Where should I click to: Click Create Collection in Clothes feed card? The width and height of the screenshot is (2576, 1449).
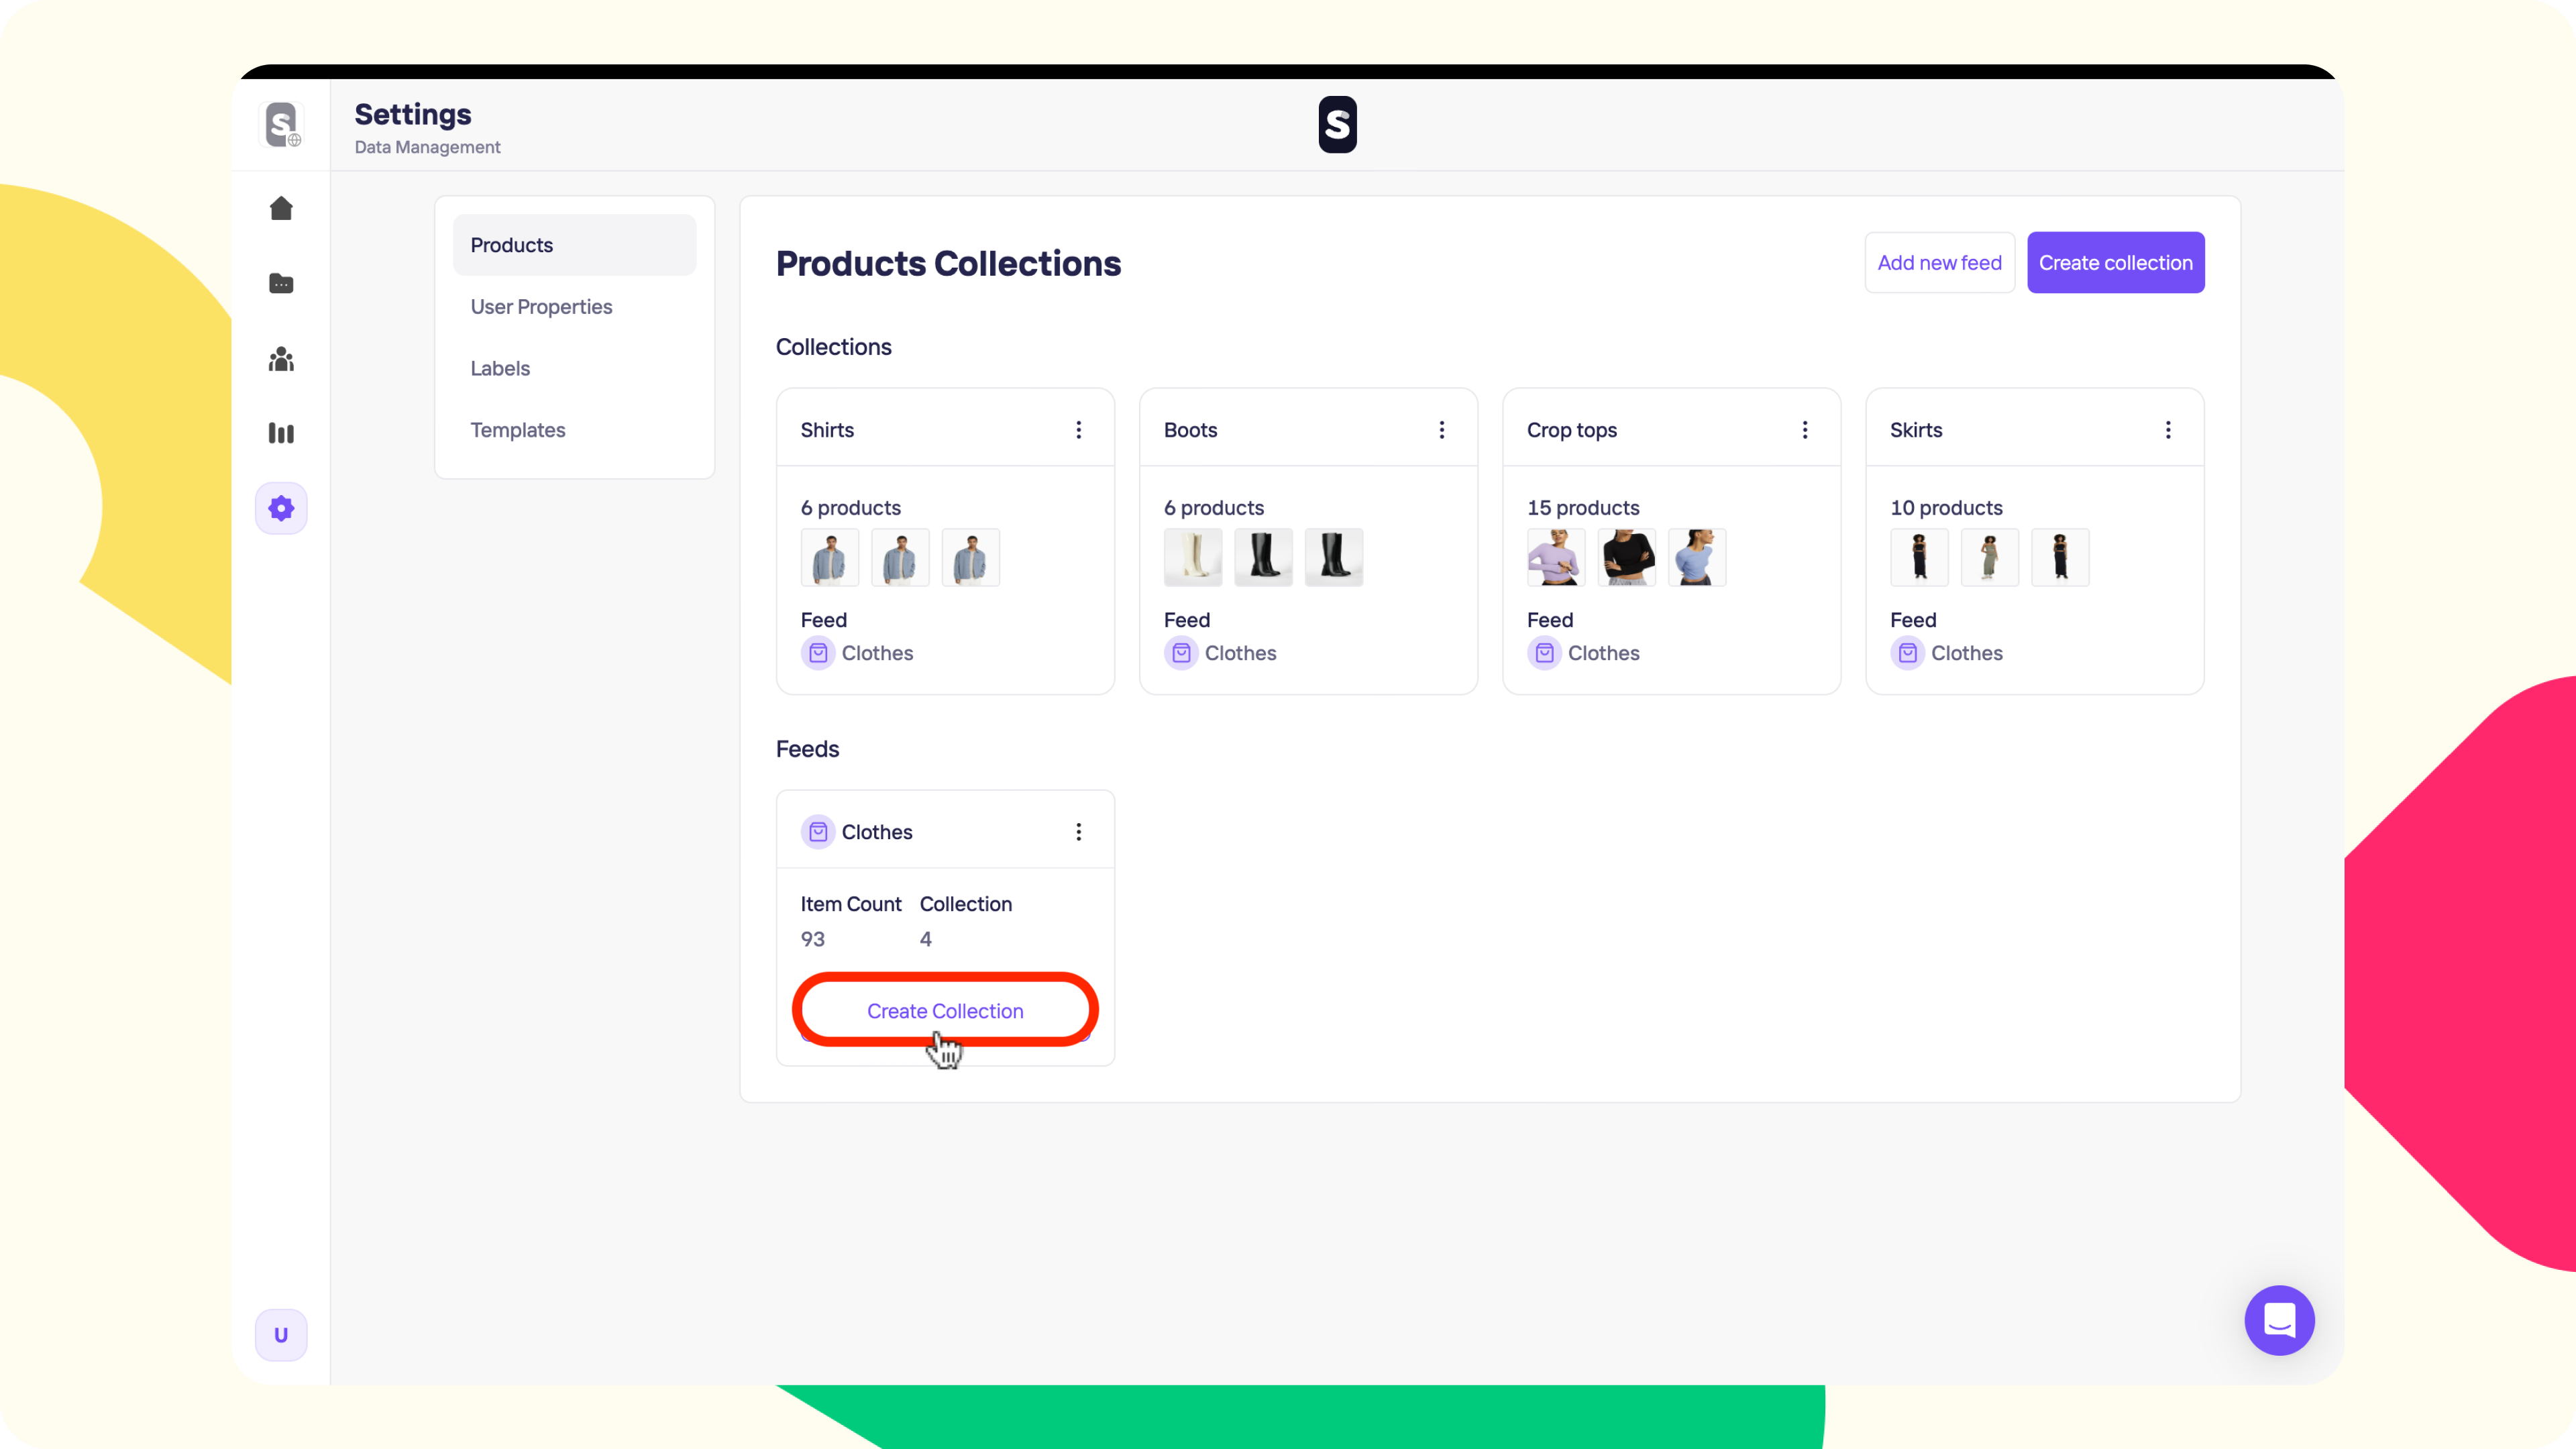pyautogui.click(x=945, y=1011)
